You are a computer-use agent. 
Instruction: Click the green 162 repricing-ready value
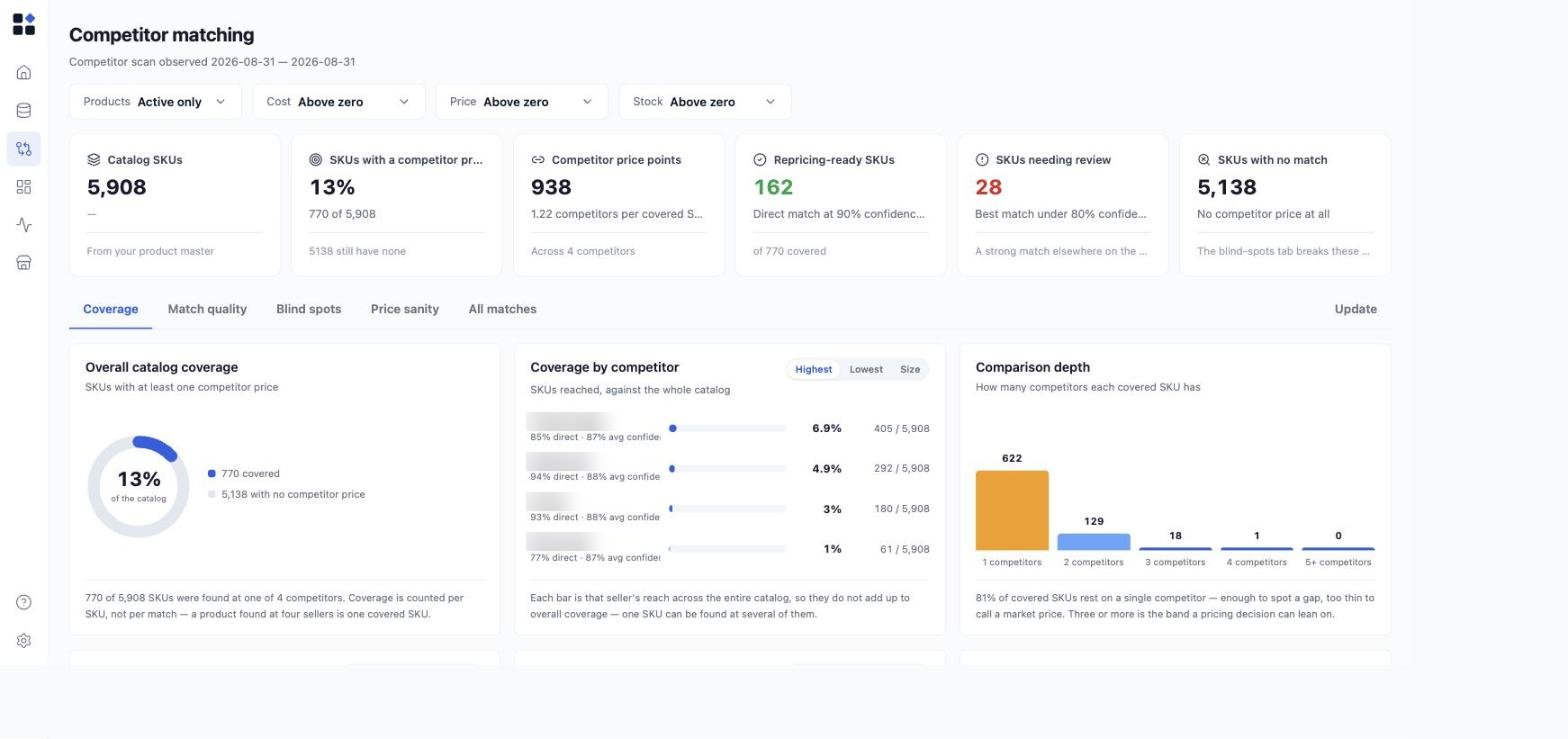[x=773, y=187]
